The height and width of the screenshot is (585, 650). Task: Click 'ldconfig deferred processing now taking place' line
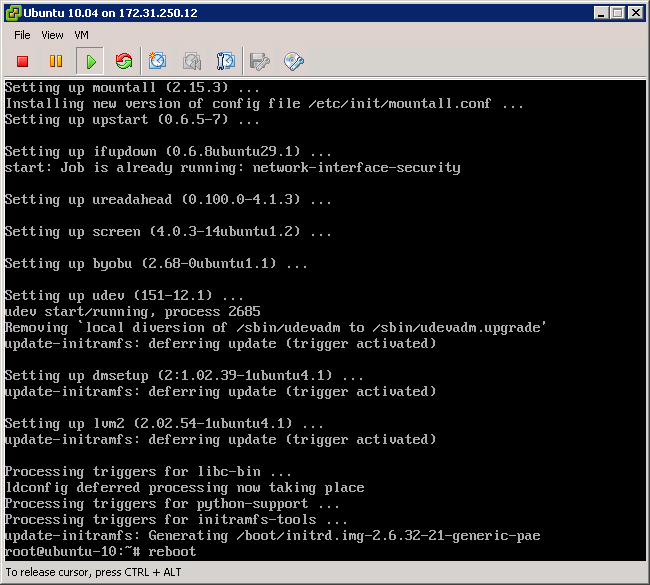pyautogui.click(x=184, y=488)
